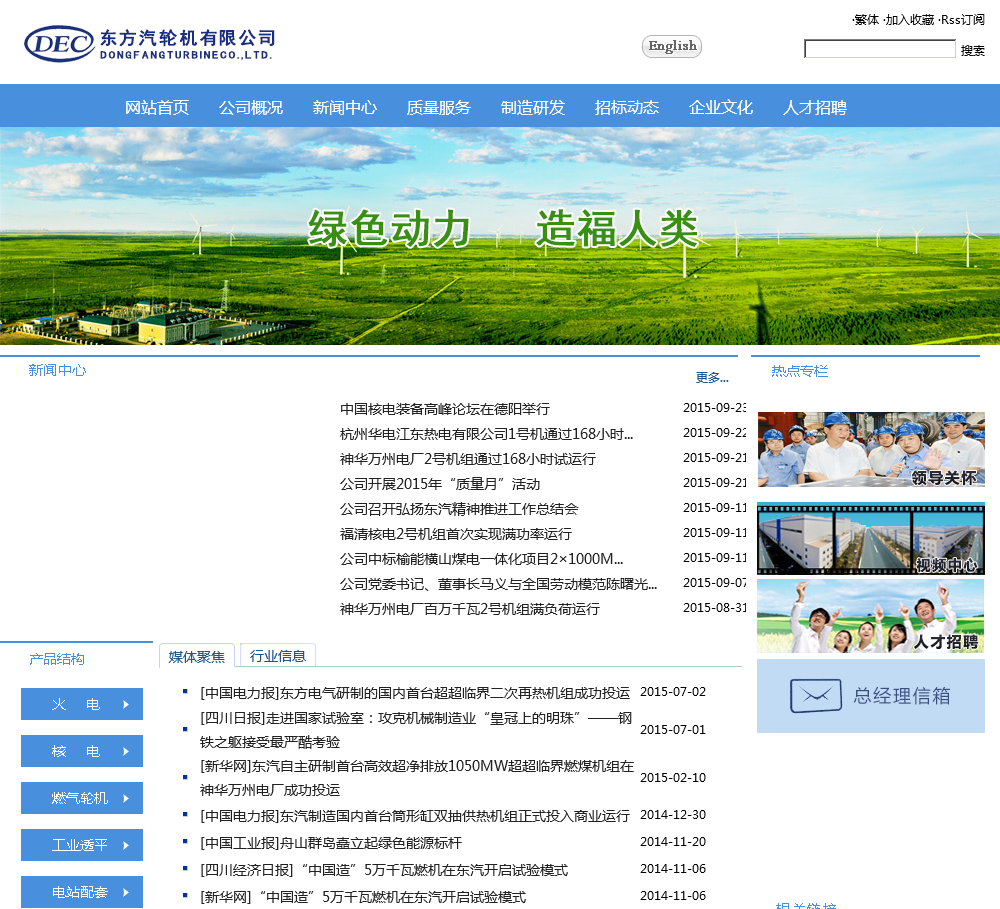Open 制造研发 navigation item
The image size is (1000, 909).
(533, 107)
